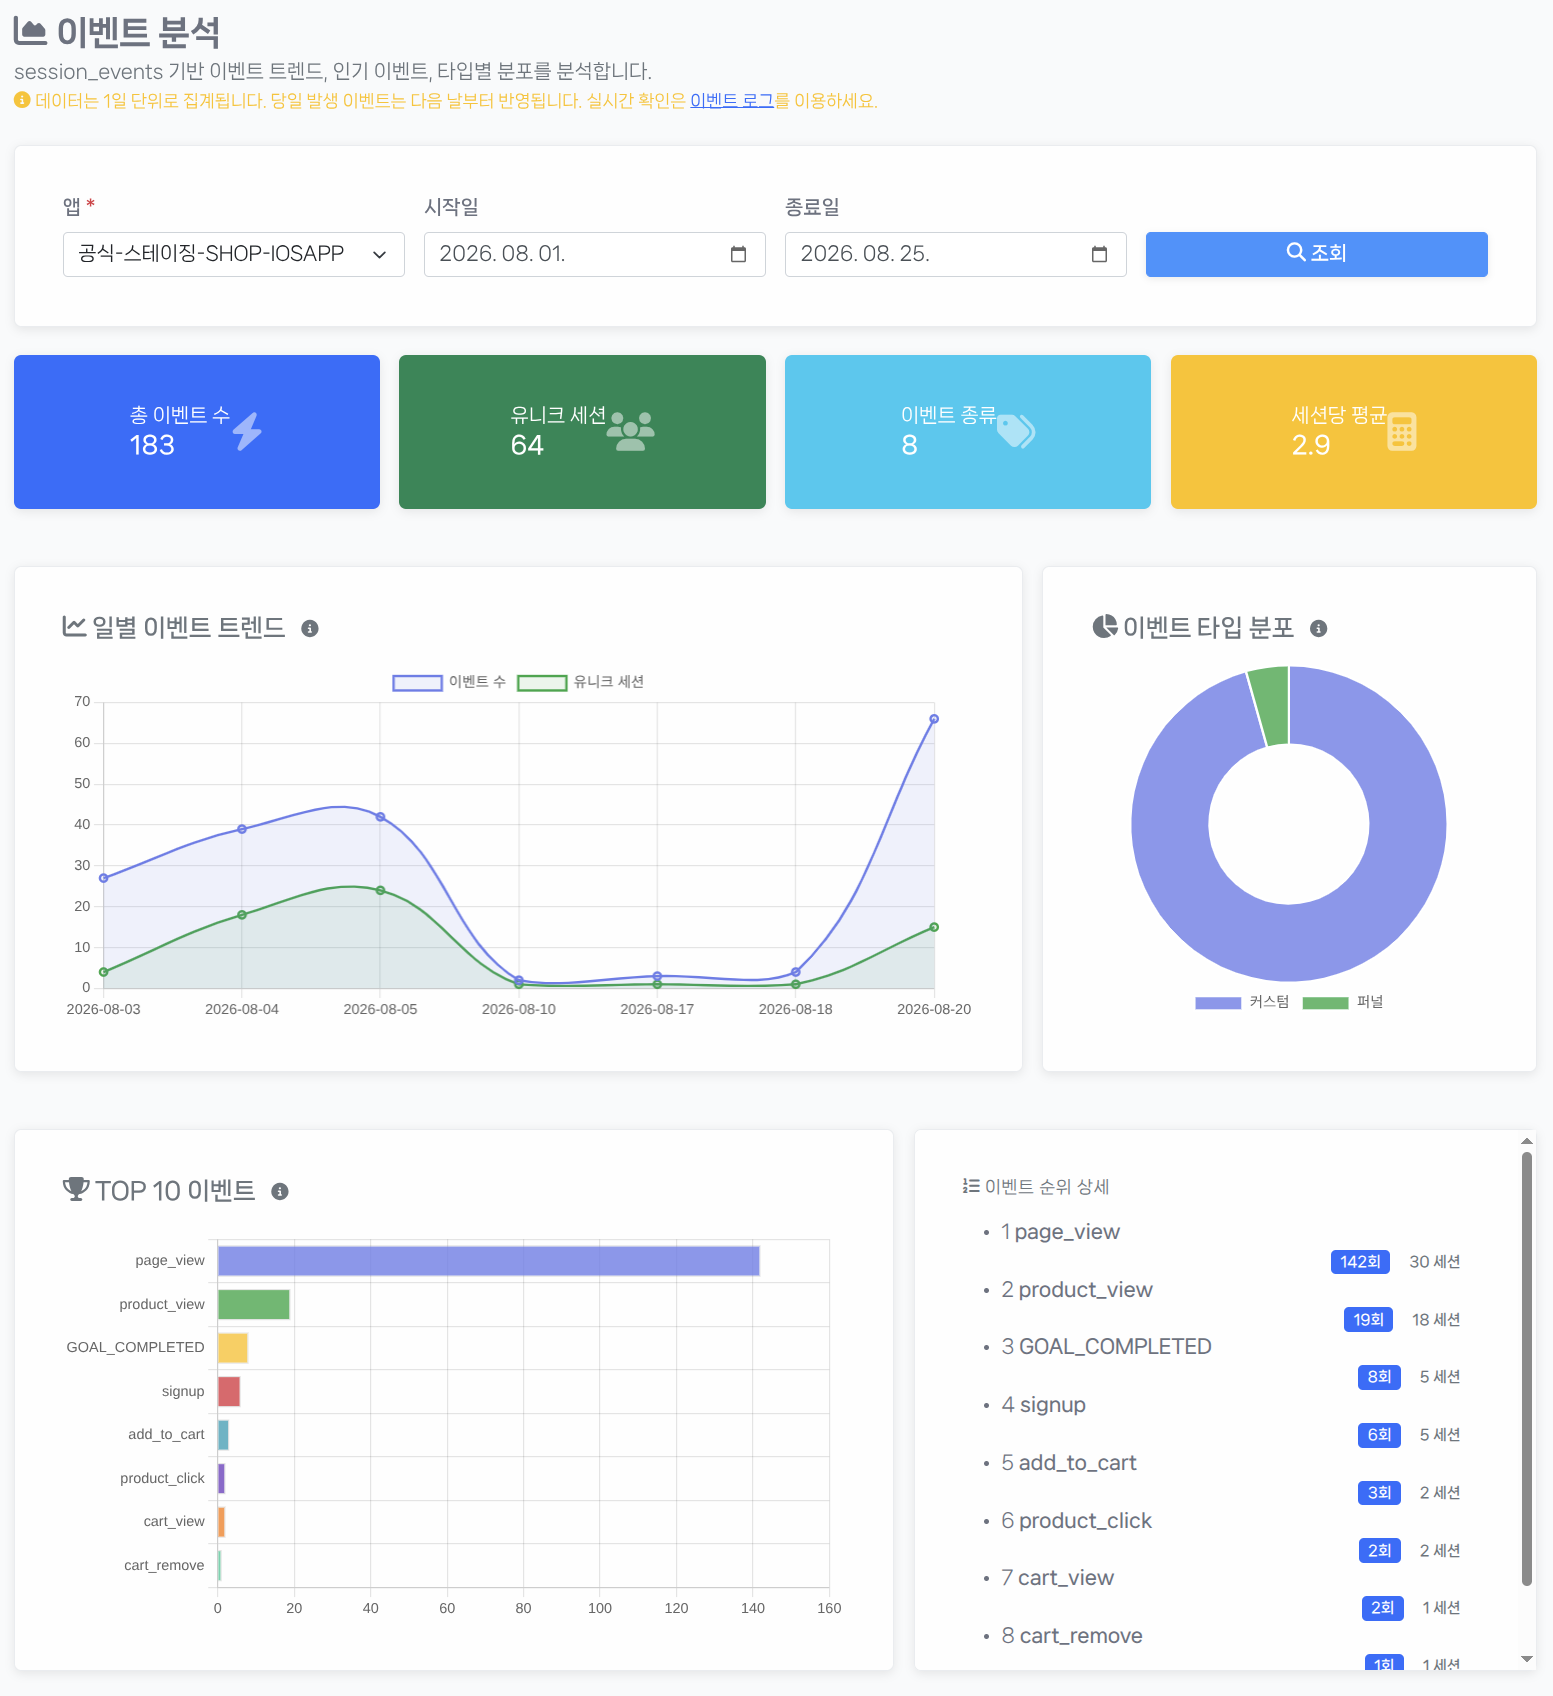
Task: Click the product_view bar in TOP 10 chart
Action: (x=254, y=1304)
